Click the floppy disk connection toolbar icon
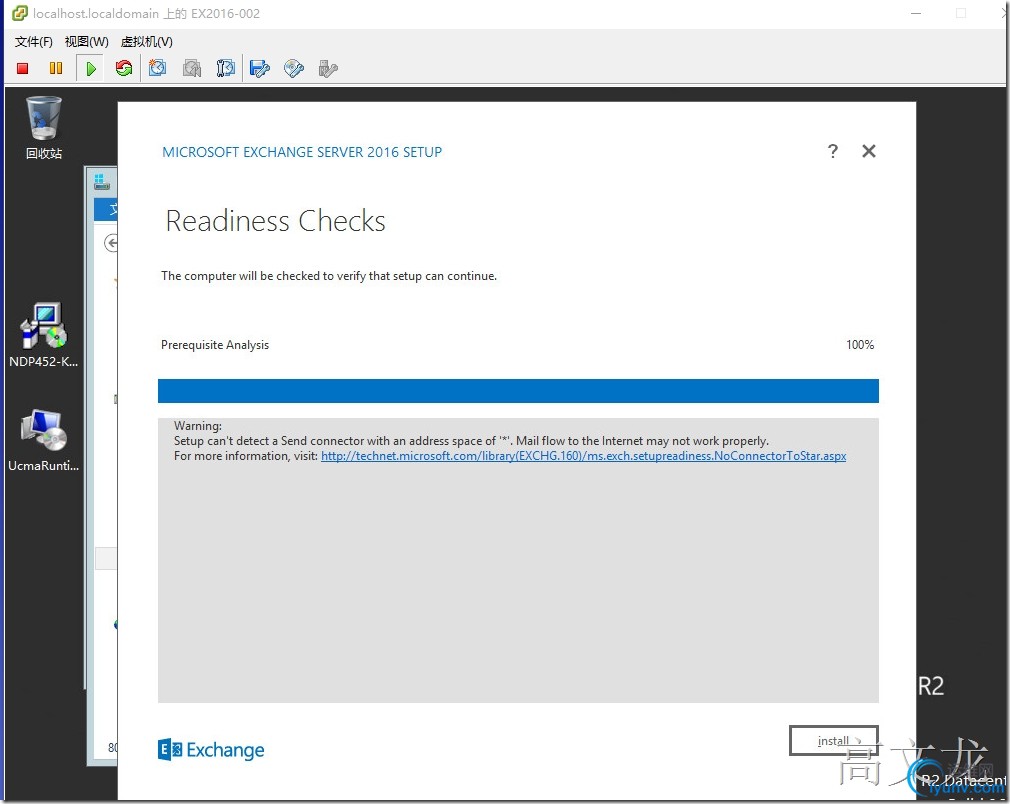Viewport: 1010px width, 804px height. [260, 68]
